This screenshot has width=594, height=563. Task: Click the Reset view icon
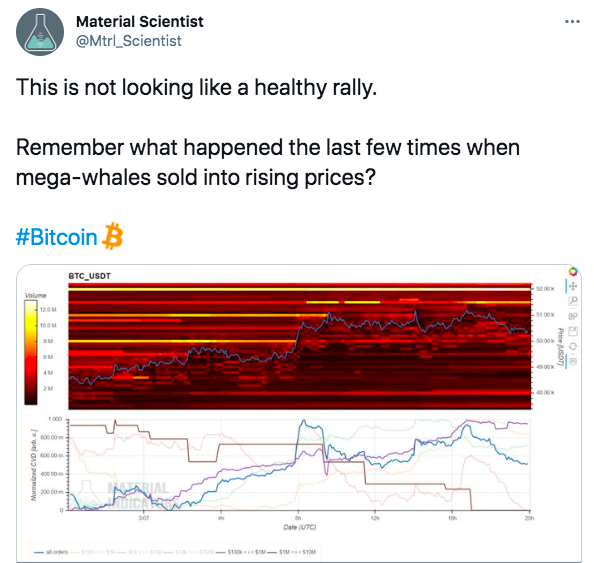coord(573,346)
